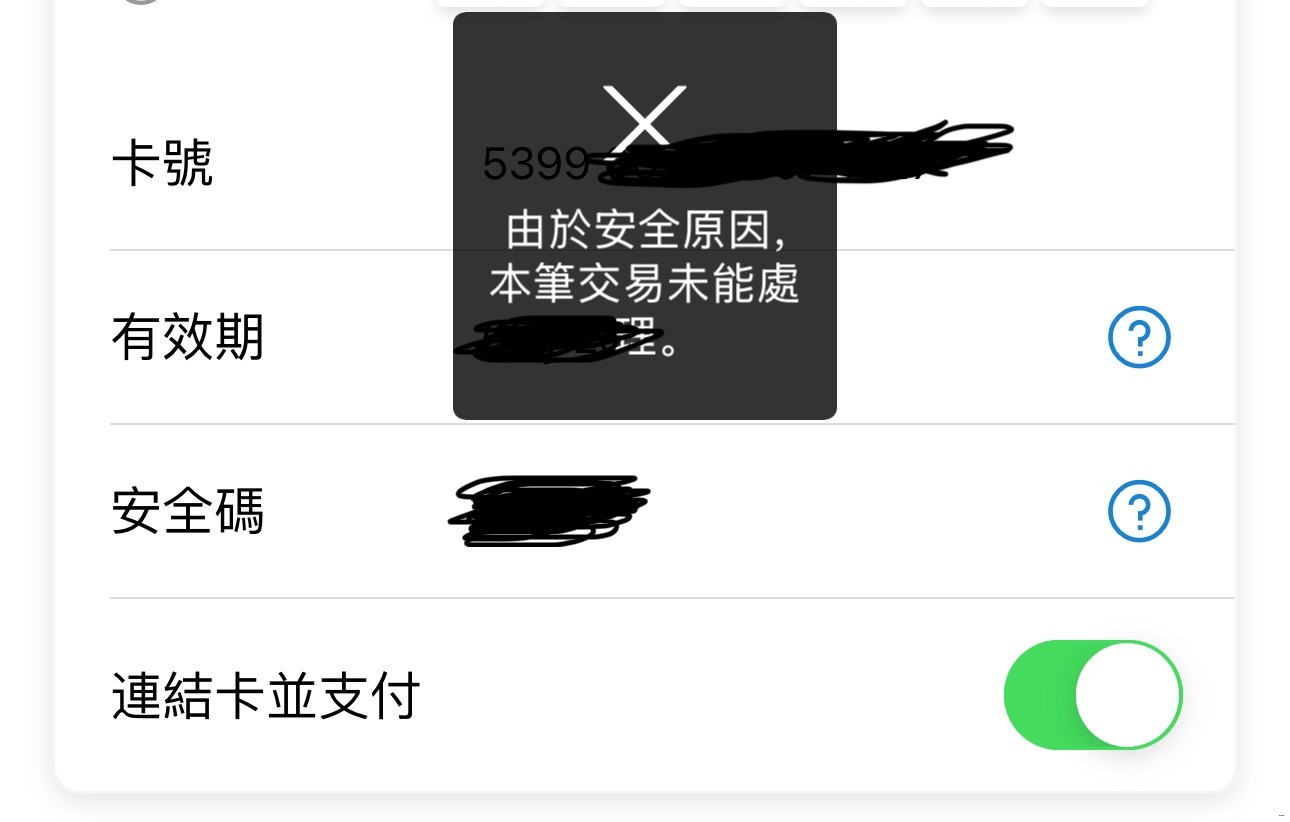Screen dimensions: 1290x822
Task: Open the help icon beside 安全碼
Action: (1139, 512)
